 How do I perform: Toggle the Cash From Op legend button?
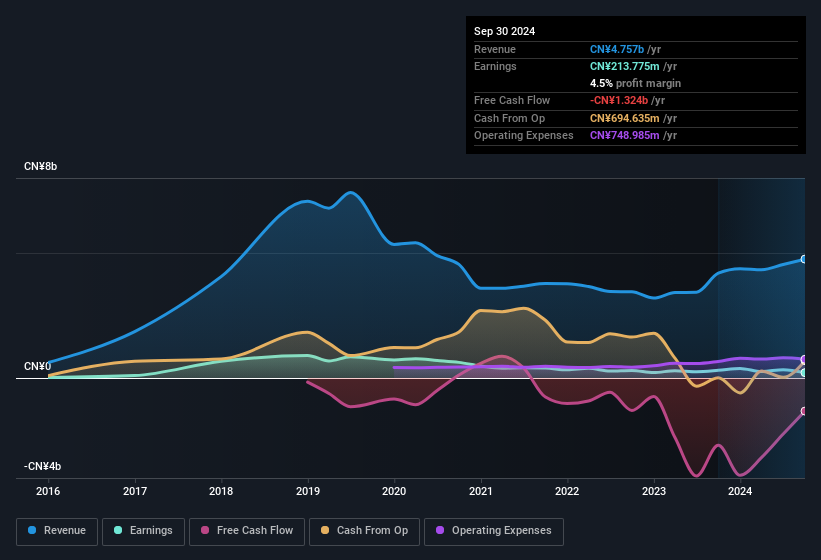pos(364,531)
